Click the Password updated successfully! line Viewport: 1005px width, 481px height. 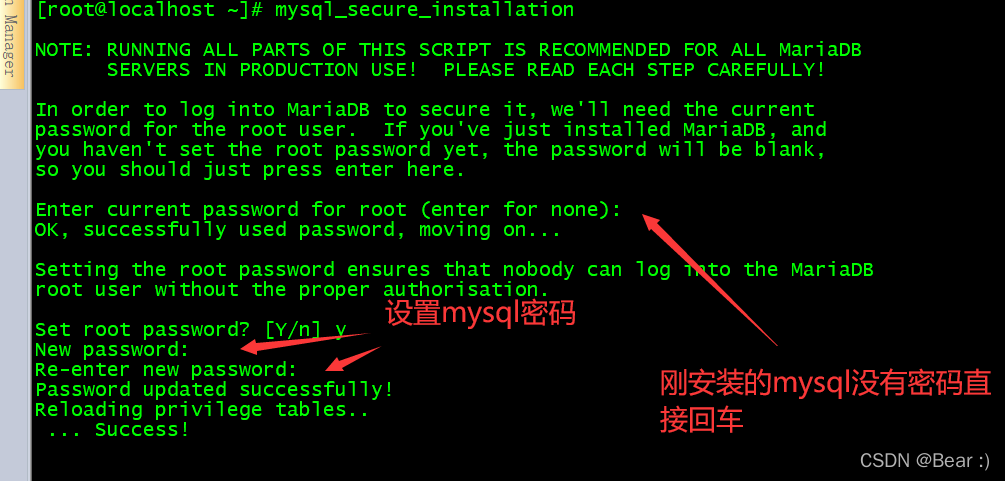coord(215,389)
